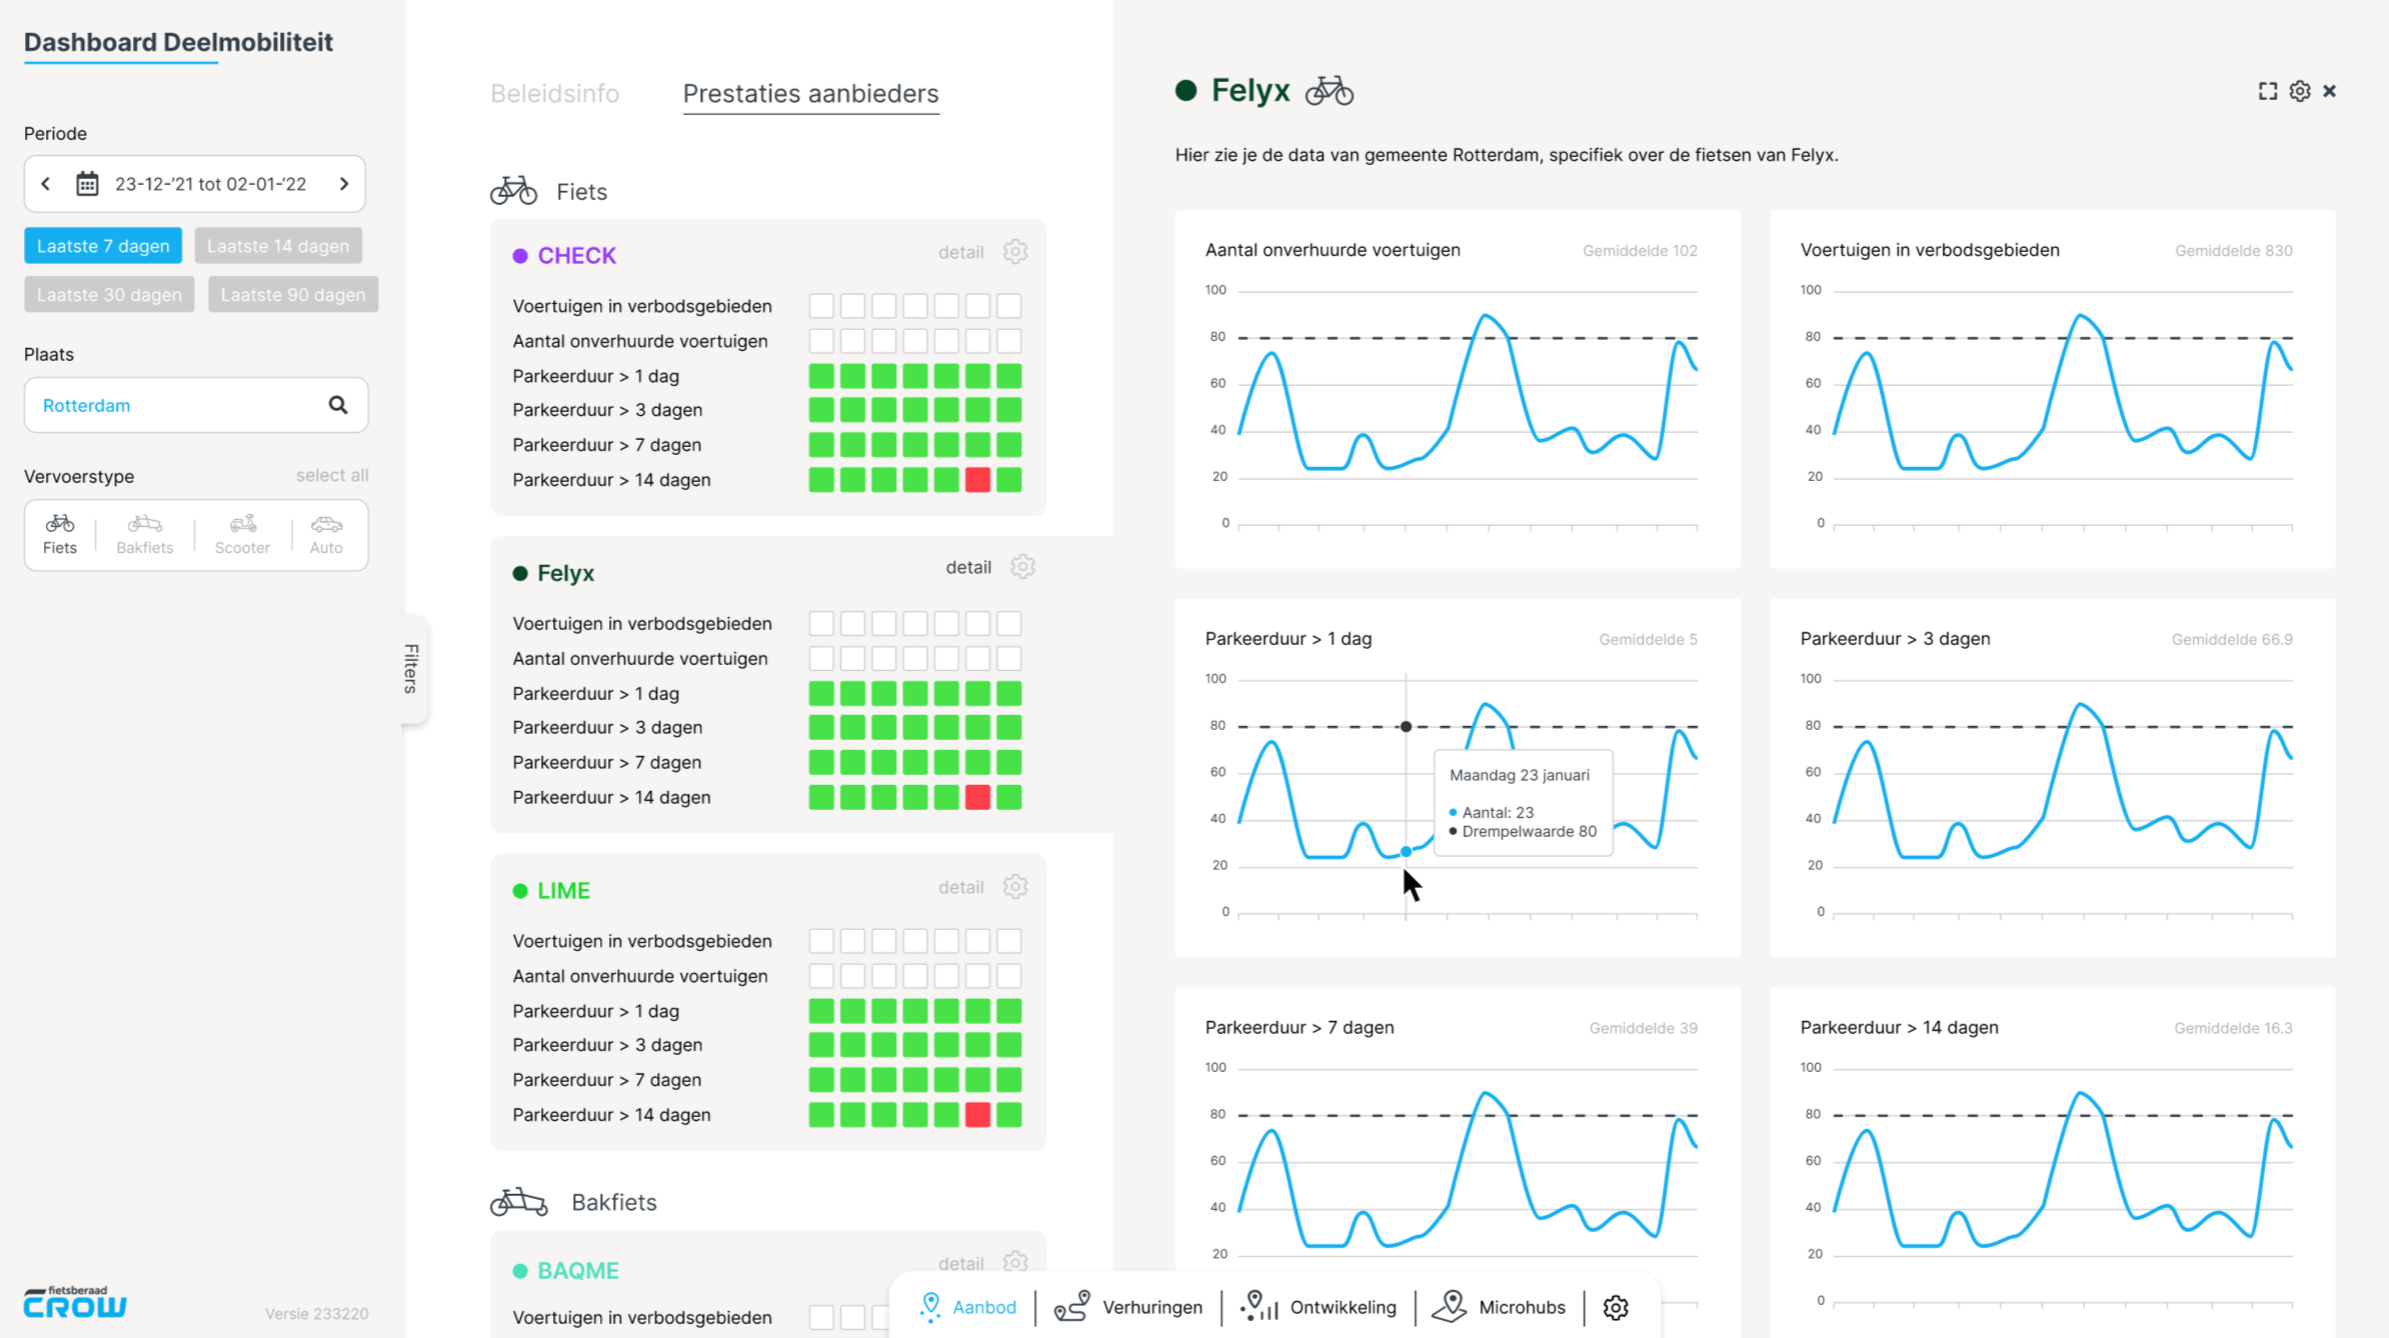Collapse the Filters side panel tab
The image size is (2389, 1338).
pos(411,668)
